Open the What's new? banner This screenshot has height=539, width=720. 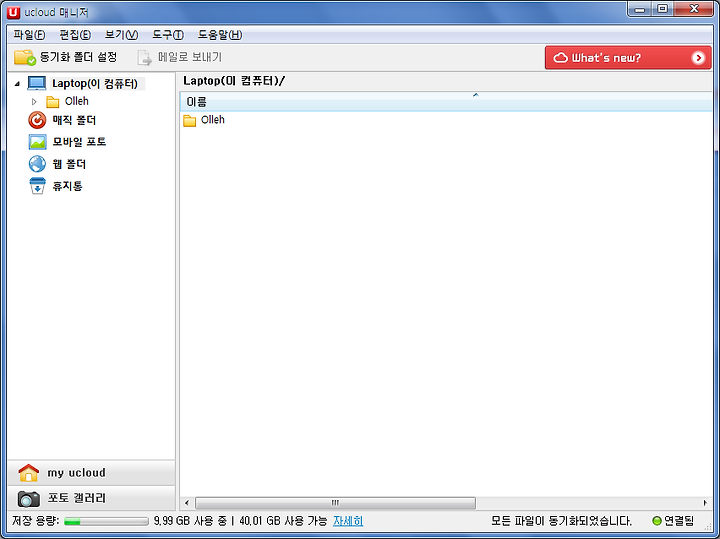pos(628,58)
